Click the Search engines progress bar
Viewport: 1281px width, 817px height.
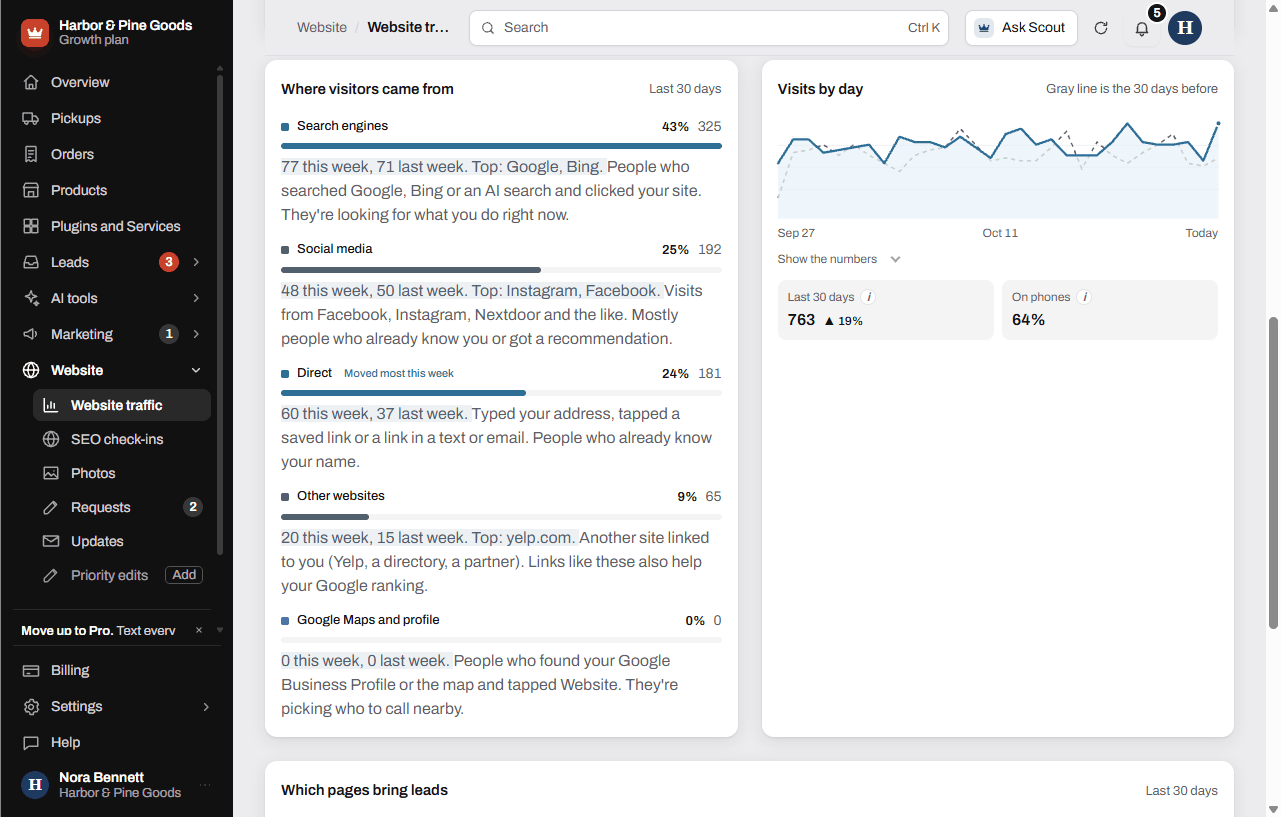pos(501,146)
